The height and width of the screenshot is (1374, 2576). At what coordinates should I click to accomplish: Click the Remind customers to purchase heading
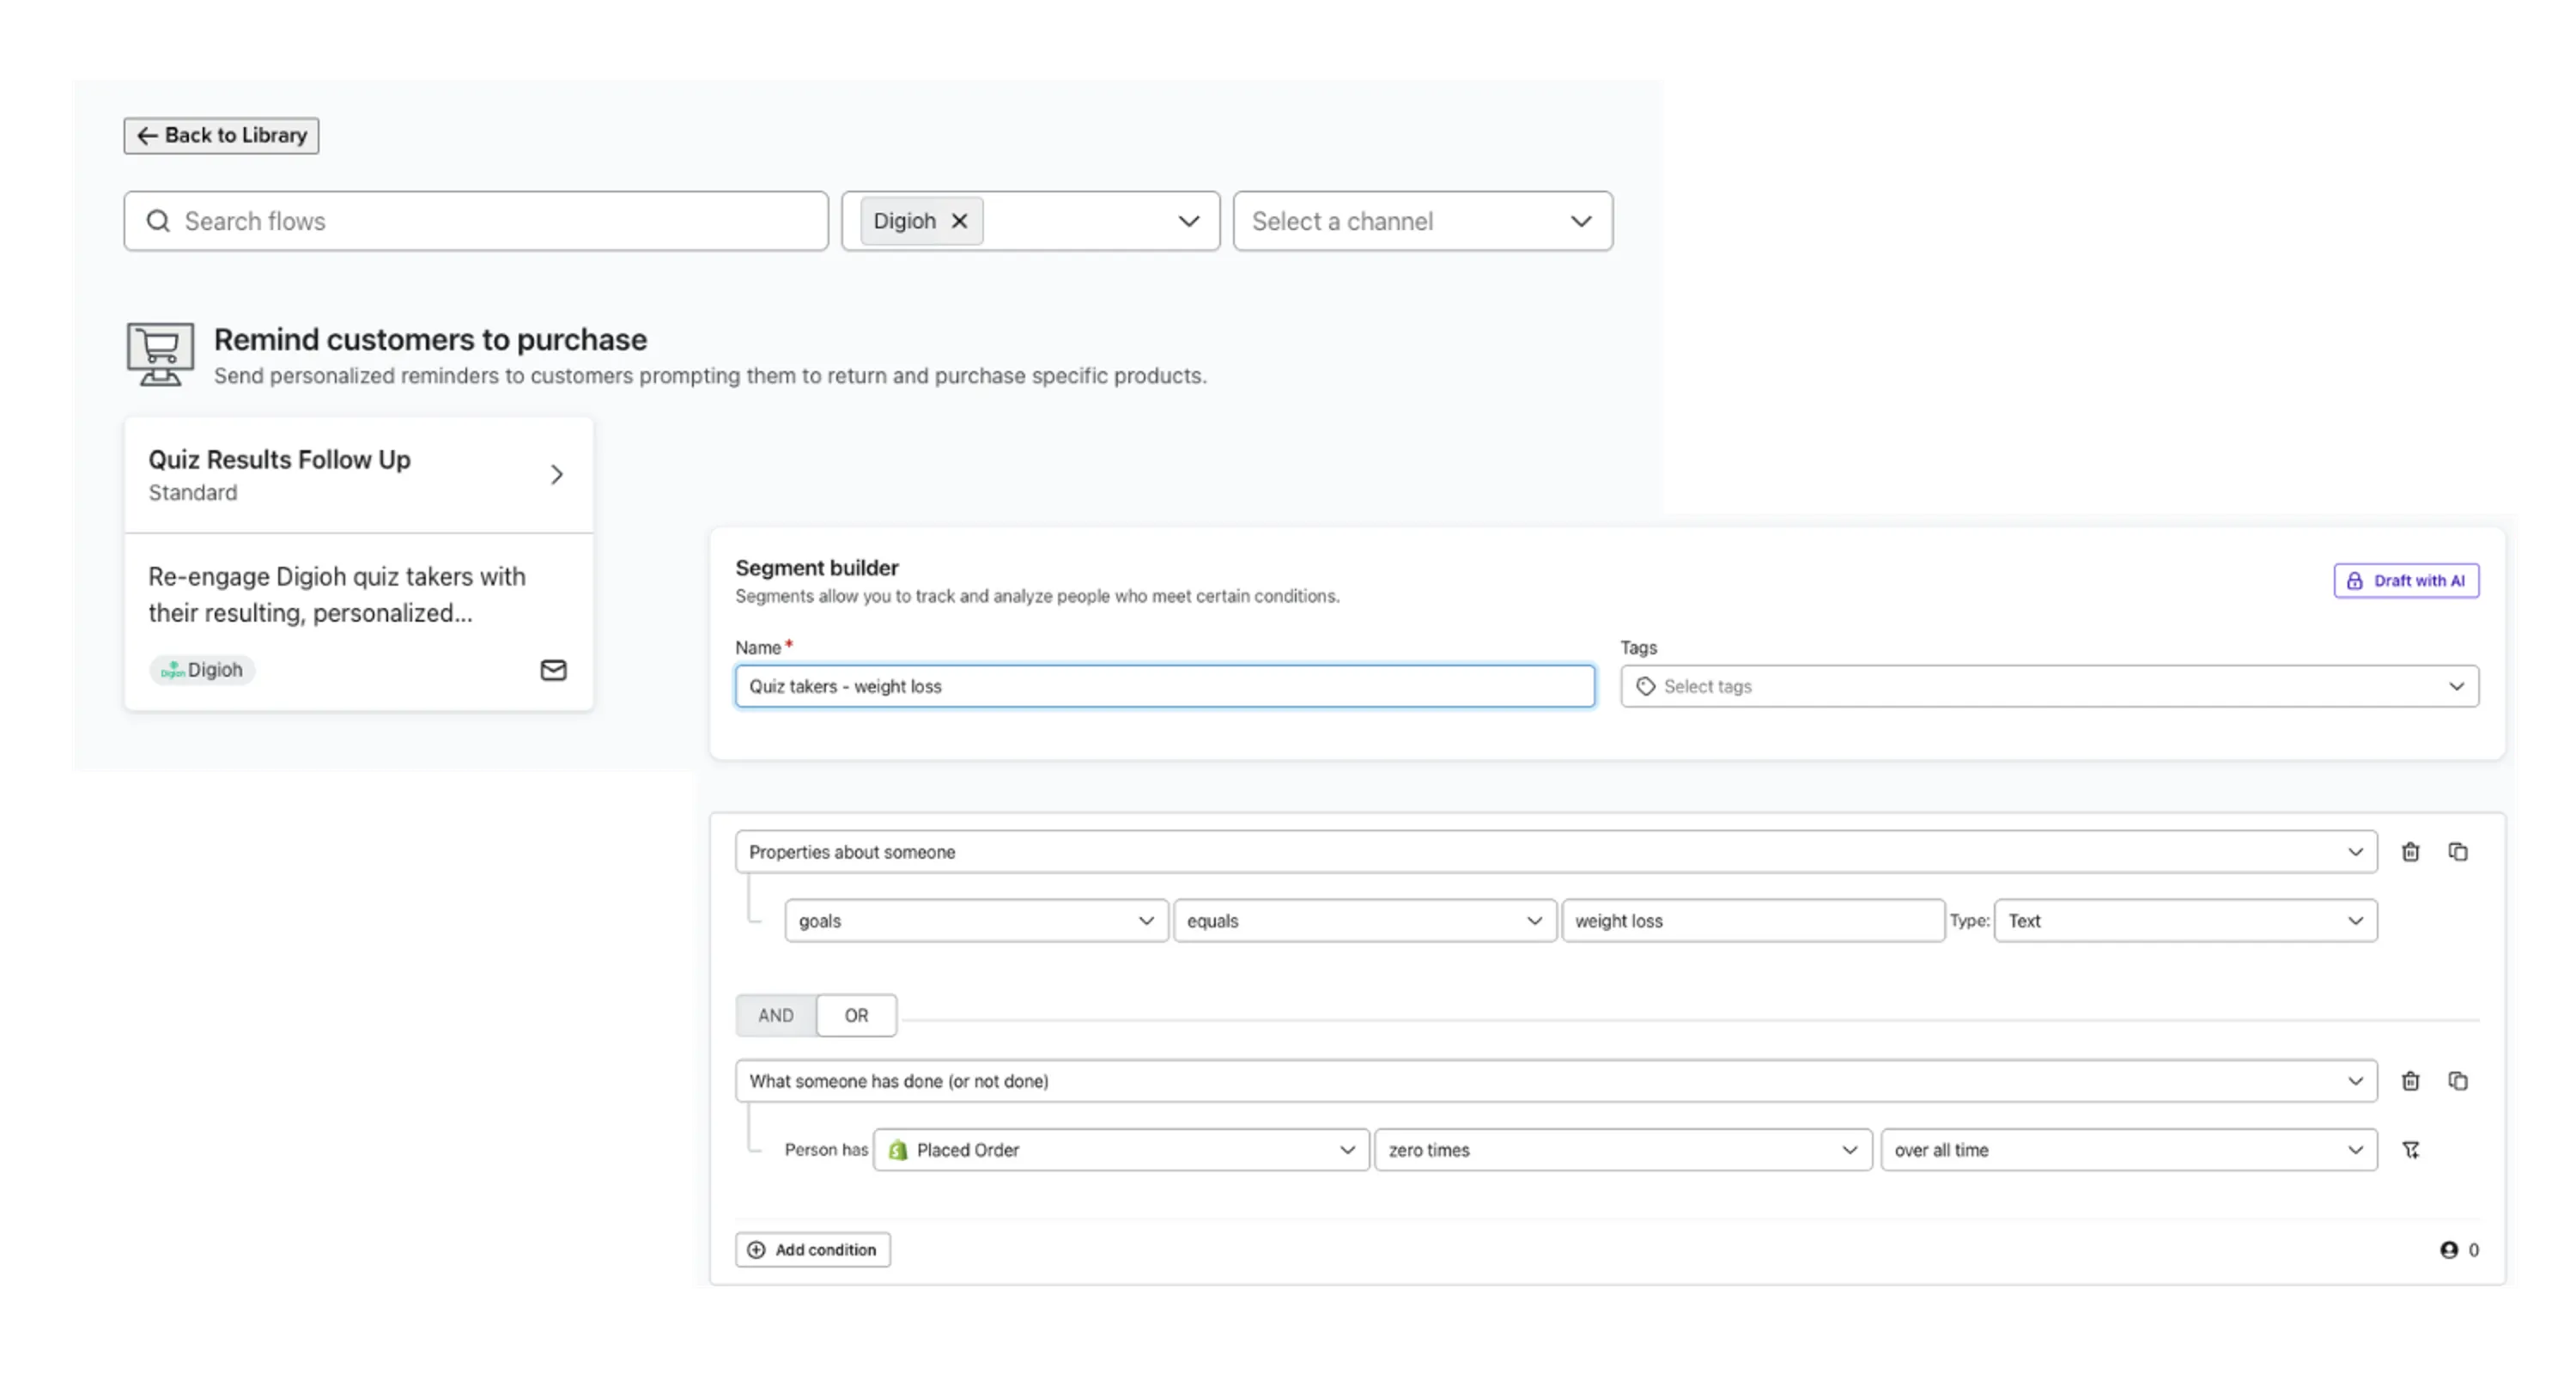coord(430,340)
